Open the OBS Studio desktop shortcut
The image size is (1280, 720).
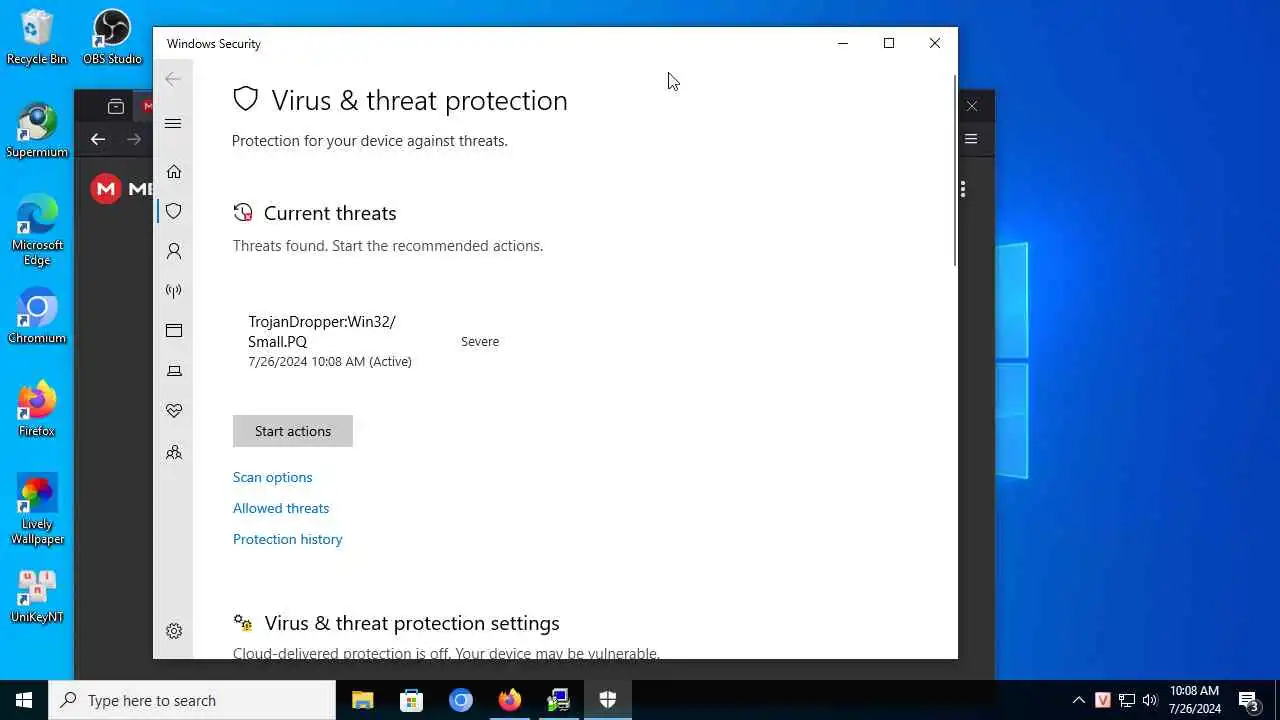[x=112, y=37]
